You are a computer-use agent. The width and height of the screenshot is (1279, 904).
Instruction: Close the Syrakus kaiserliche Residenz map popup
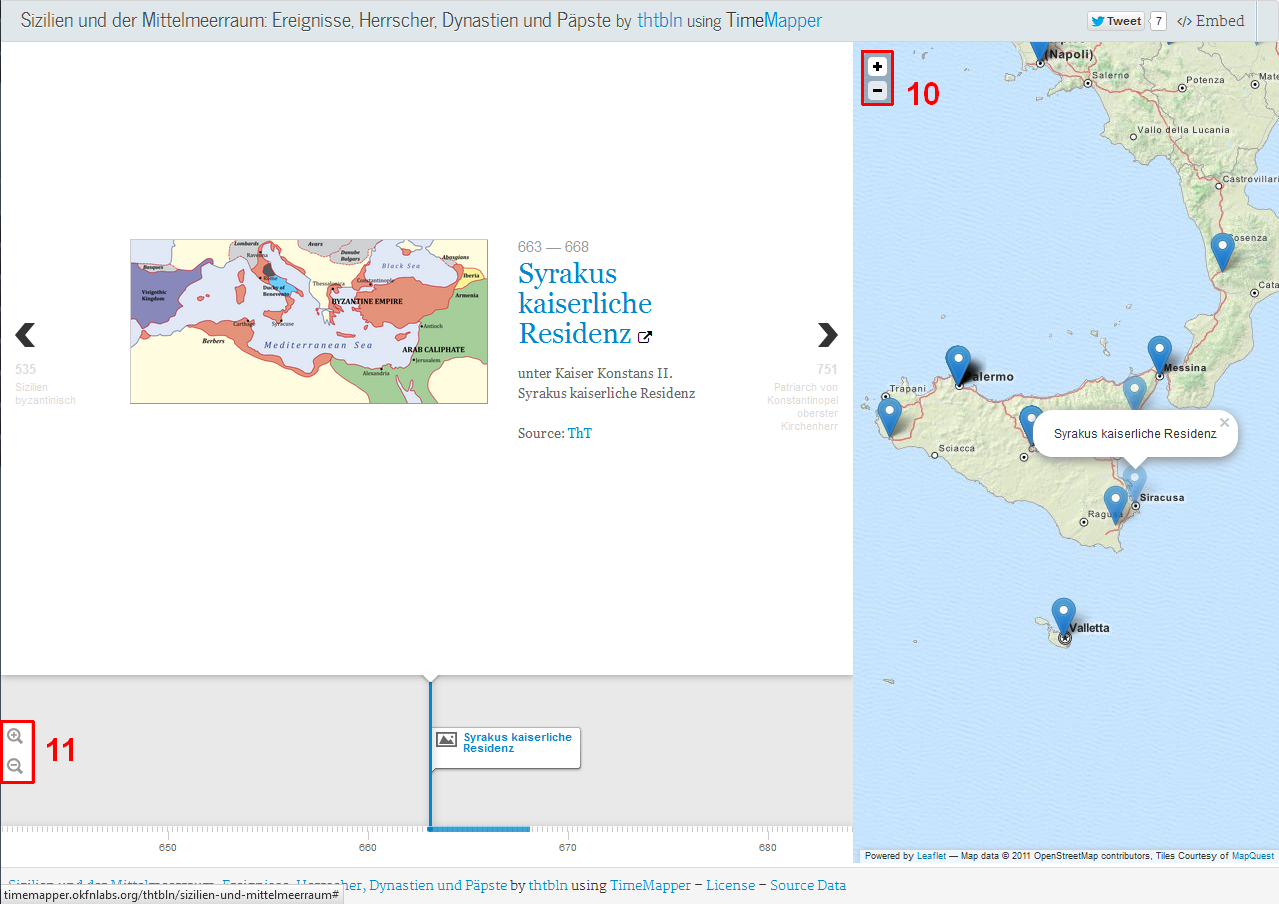(1224, 422)
